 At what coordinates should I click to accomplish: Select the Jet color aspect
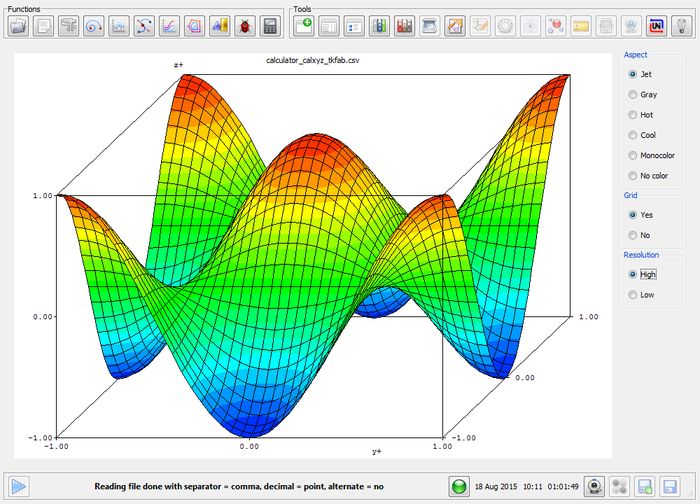640,74
